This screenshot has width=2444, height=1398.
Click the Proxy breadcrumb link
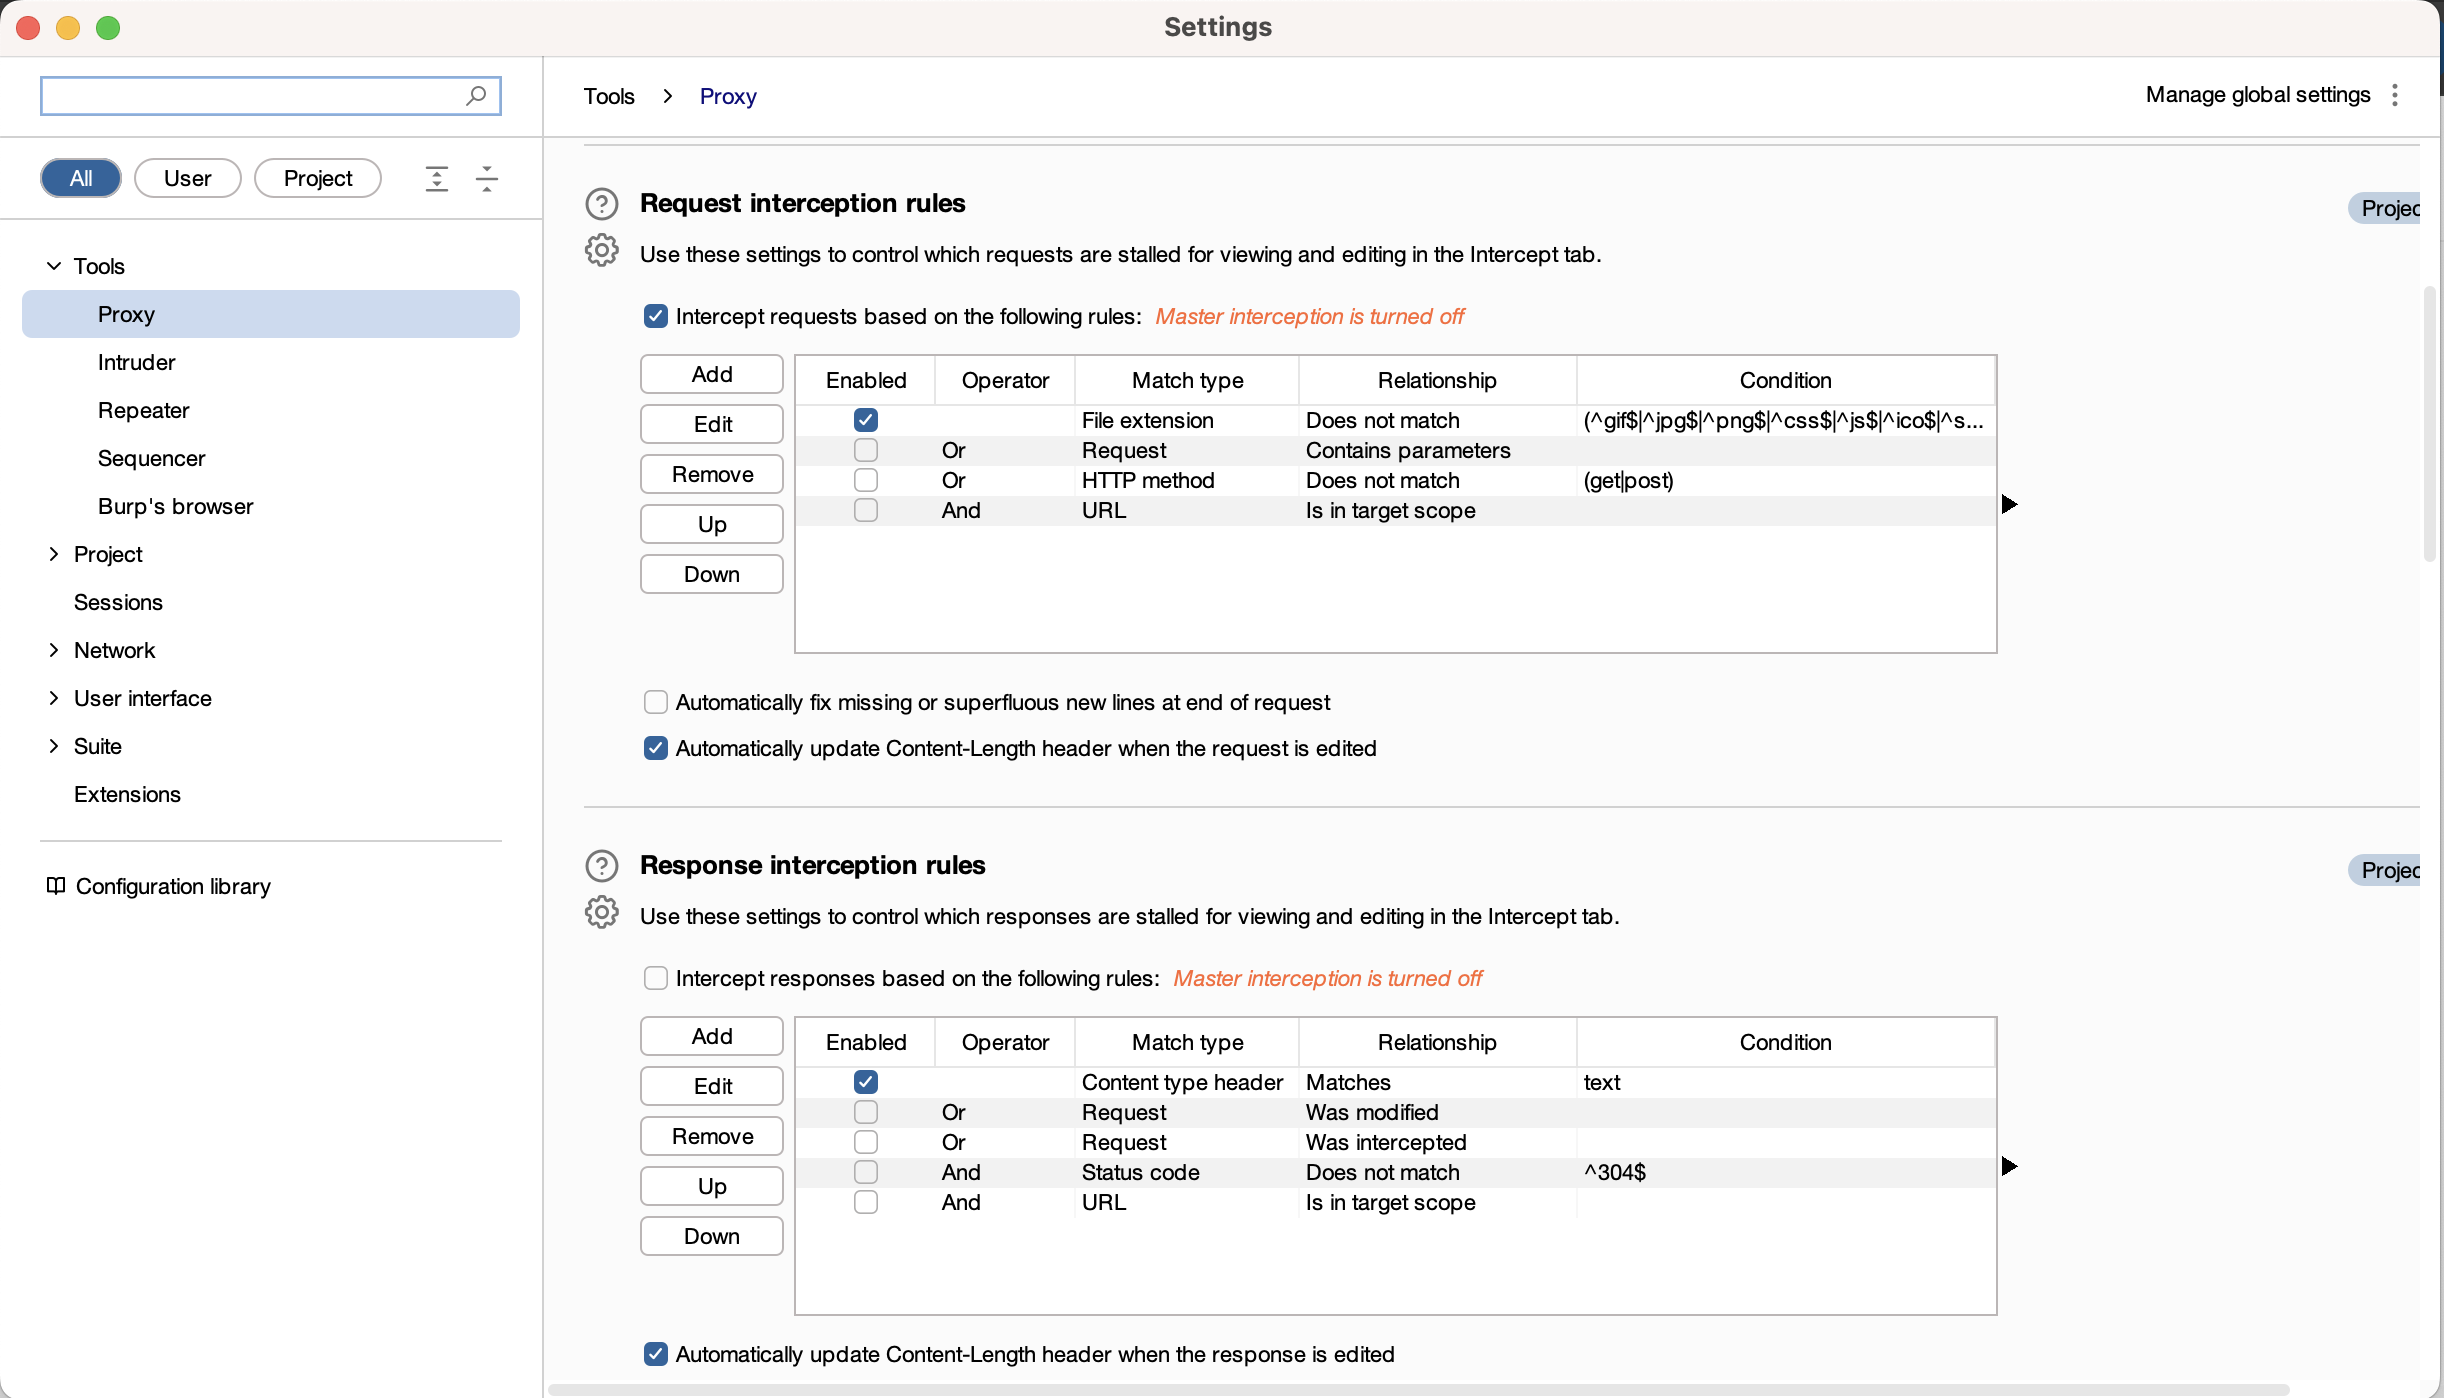(728, 96)
